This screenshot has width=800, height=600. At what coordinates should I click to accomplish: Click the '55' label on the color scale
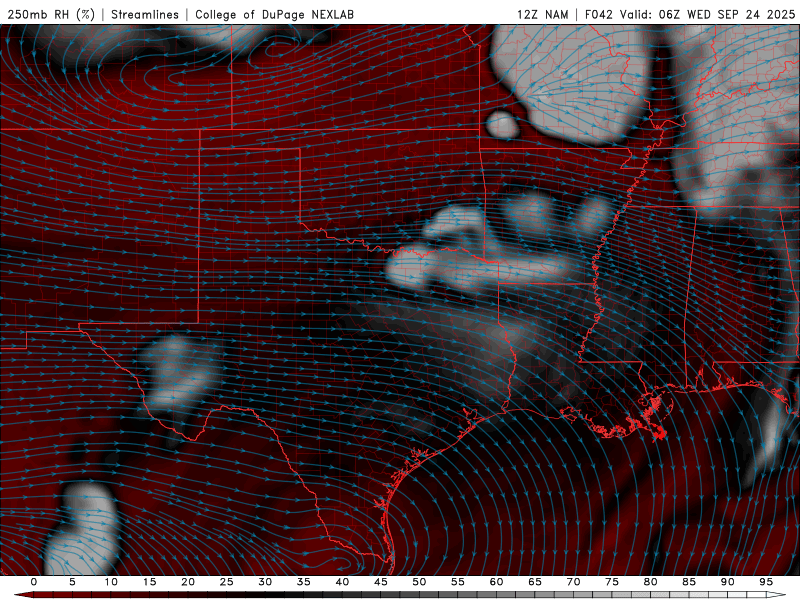click(x=458, y=582)
